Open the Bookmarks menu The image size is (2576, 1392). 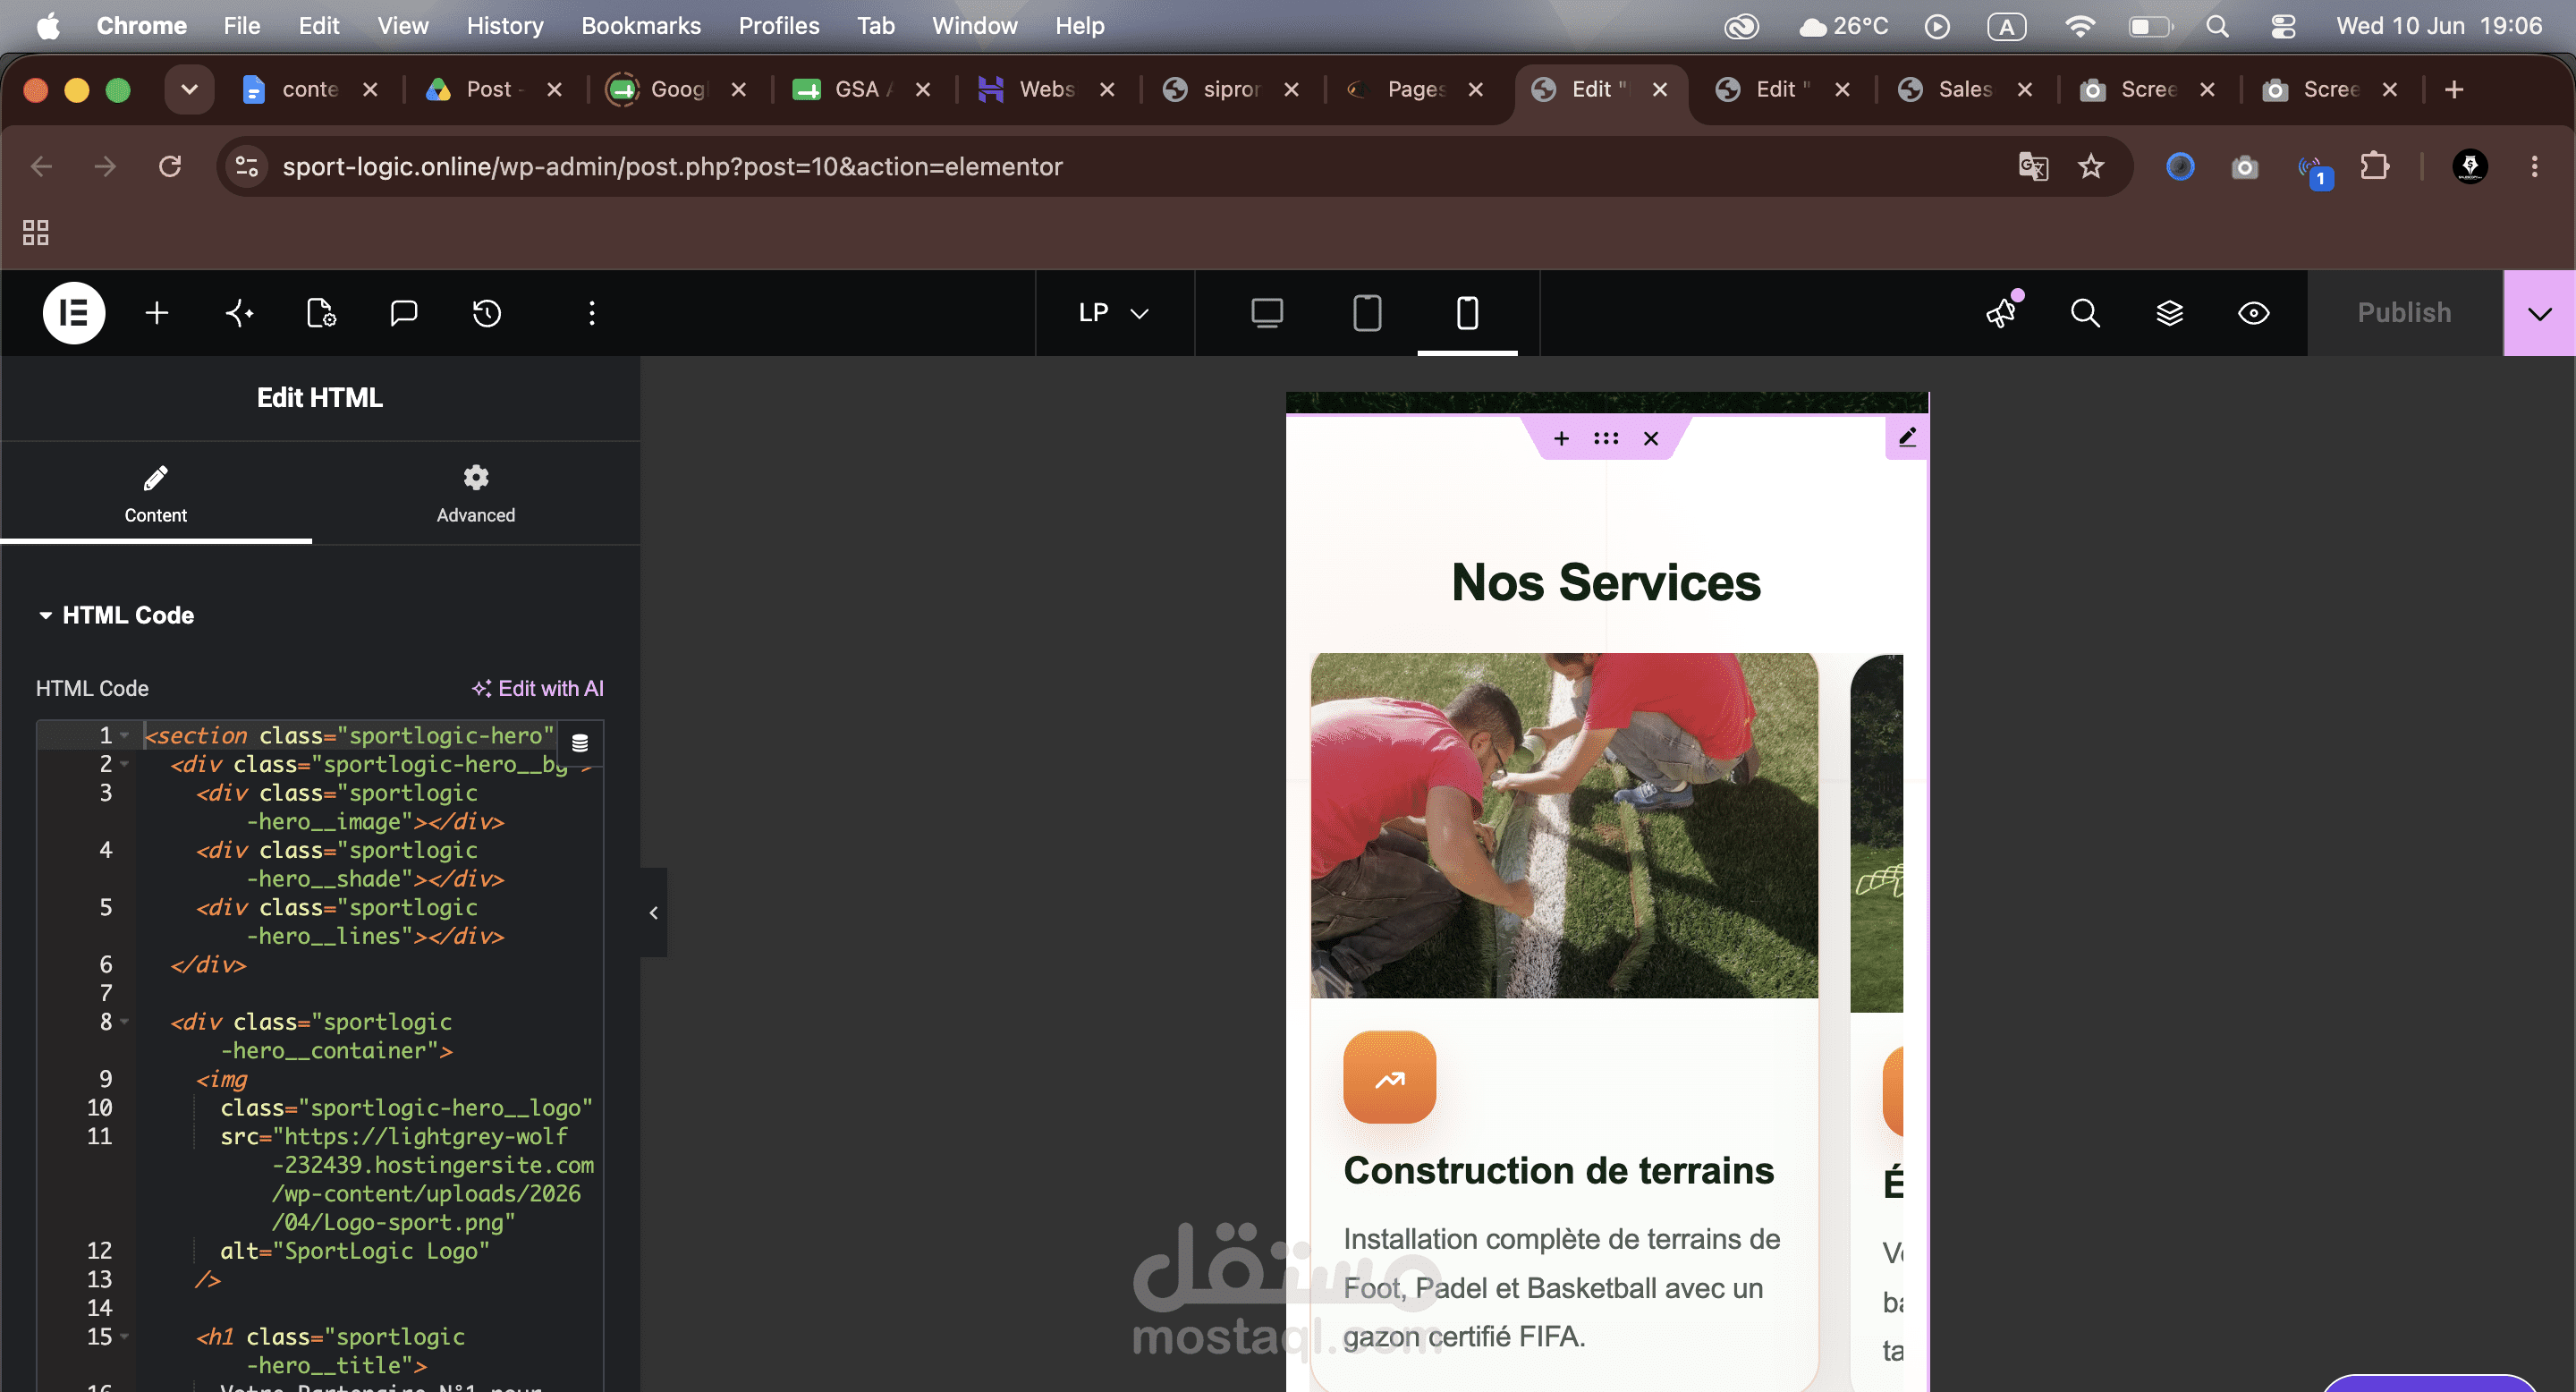(x=641, y=26)
